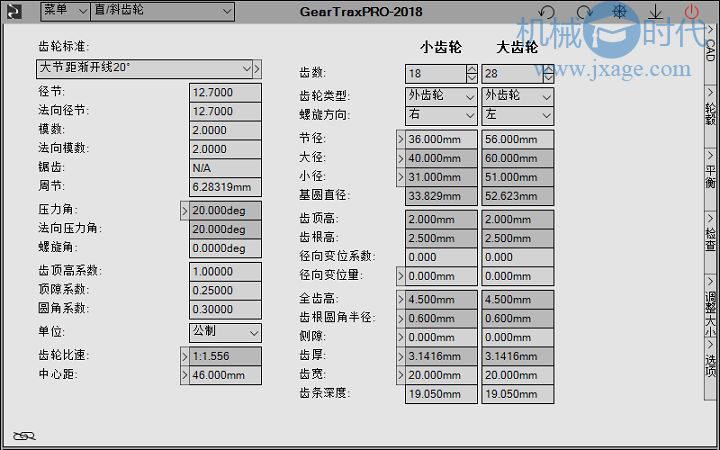Click the 螺旋角 field showing 0.0000deg

coord(225,248)
